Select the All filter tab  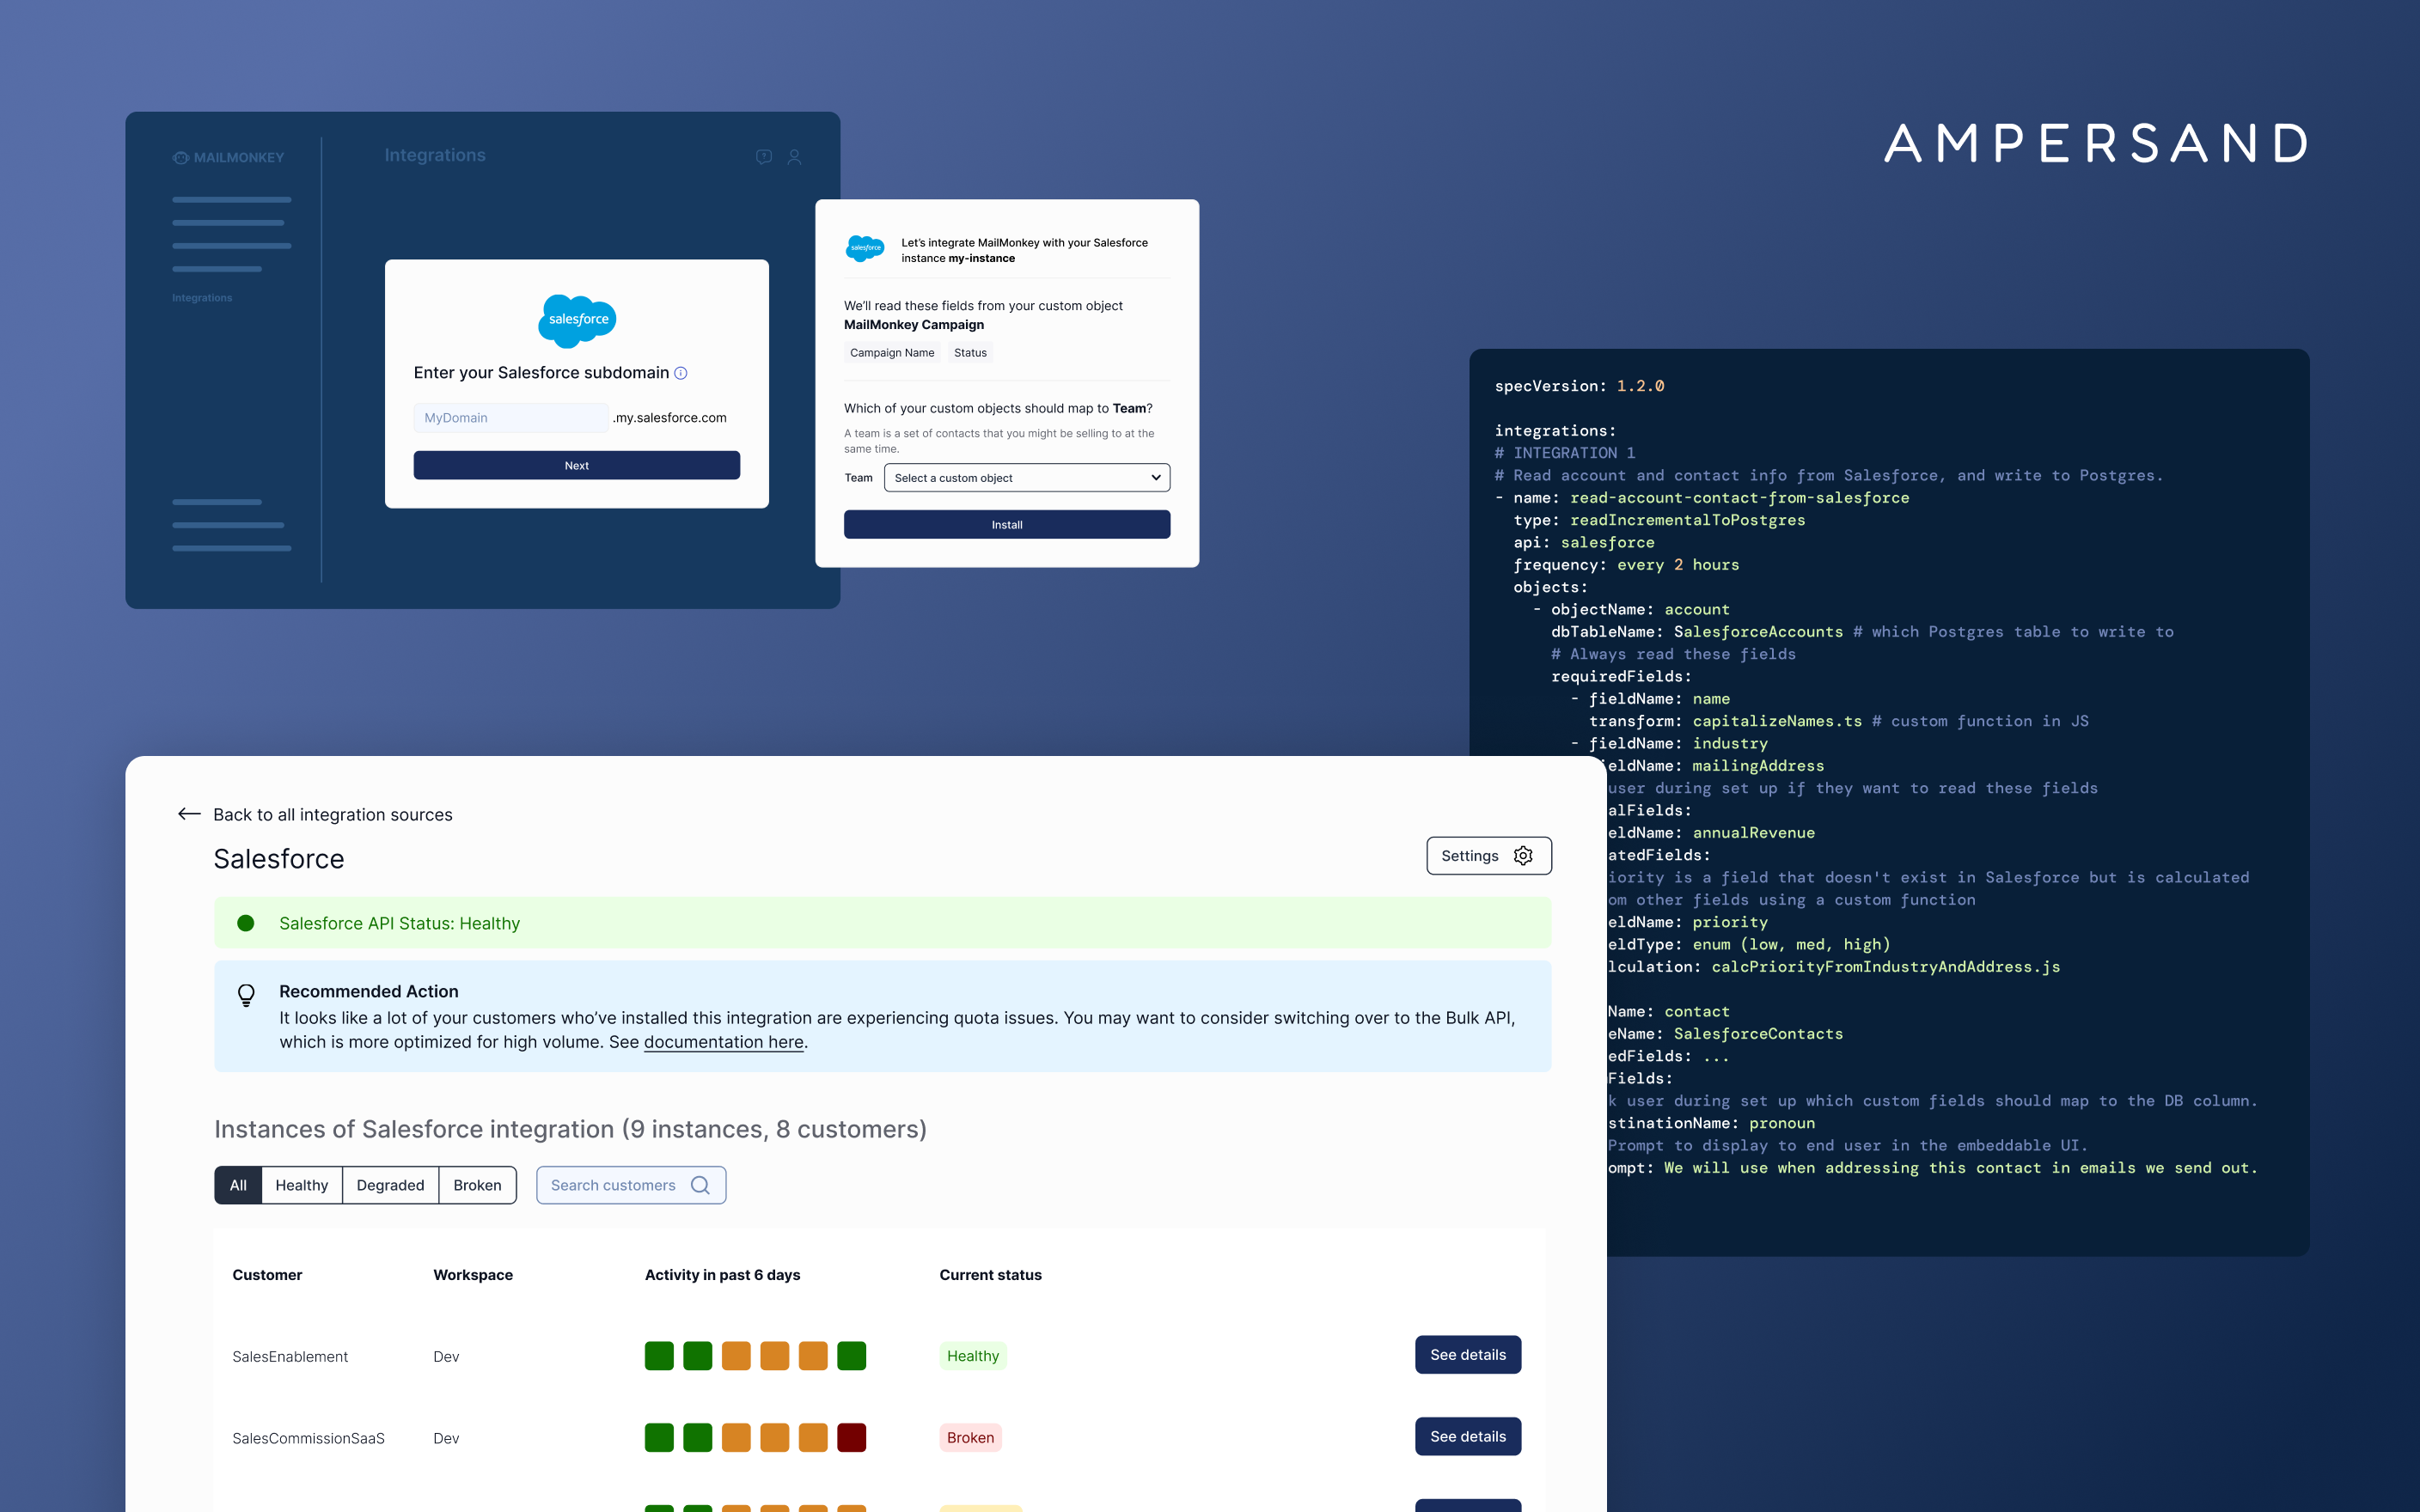point(238,1185)
